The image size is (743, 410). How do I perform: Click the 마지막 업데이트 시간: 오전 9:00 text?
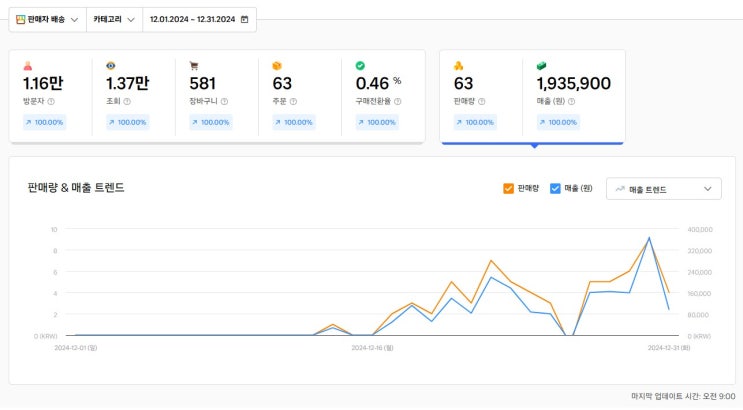click(x=683, y=396)
